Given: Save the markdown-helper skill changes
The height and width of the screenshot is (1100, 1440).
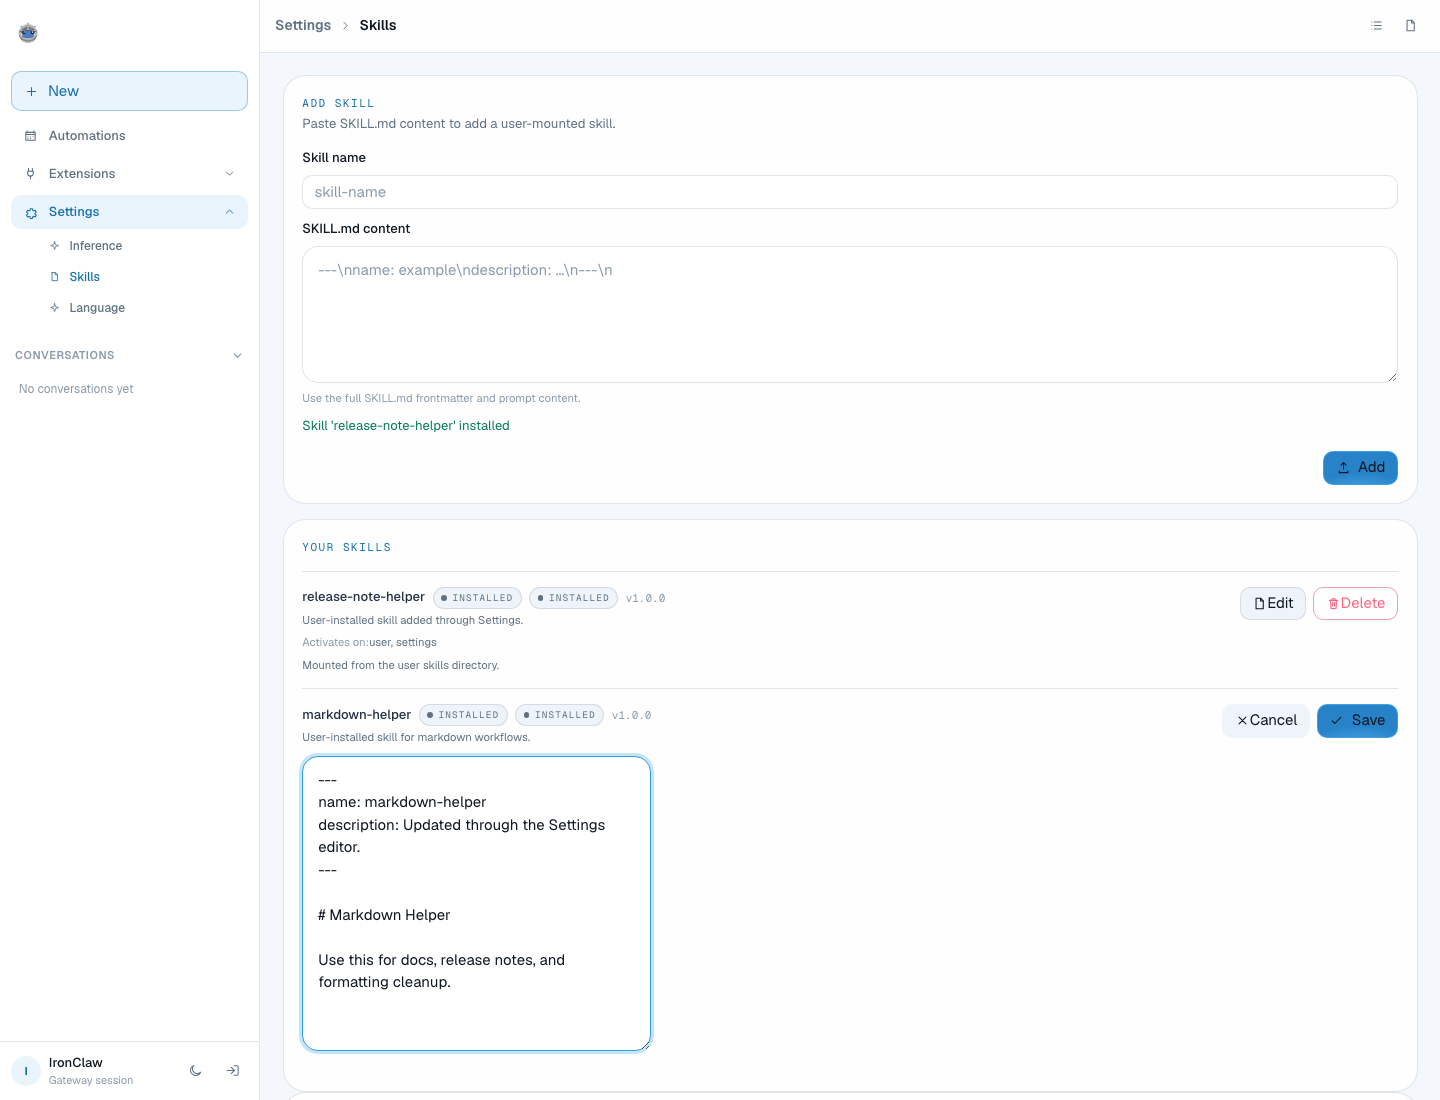Looking at the screenshot, I should pos(1357,721).
